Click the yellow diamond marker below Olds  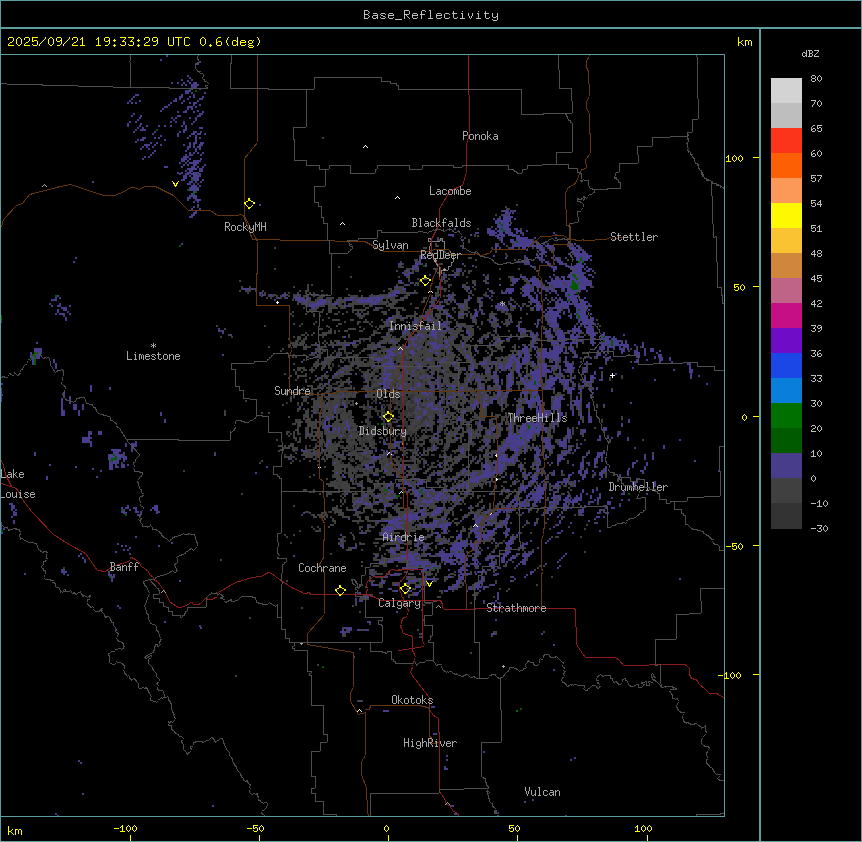389,417
